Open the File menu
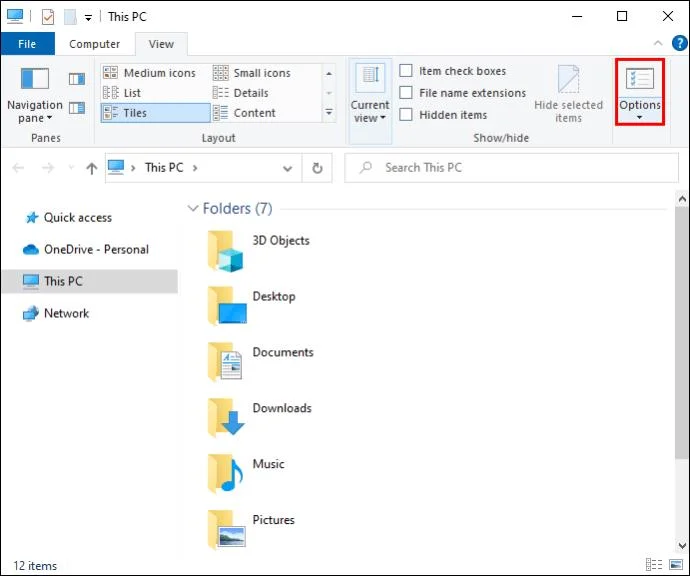This screenshot has height=576, width=690. (27, 44)
